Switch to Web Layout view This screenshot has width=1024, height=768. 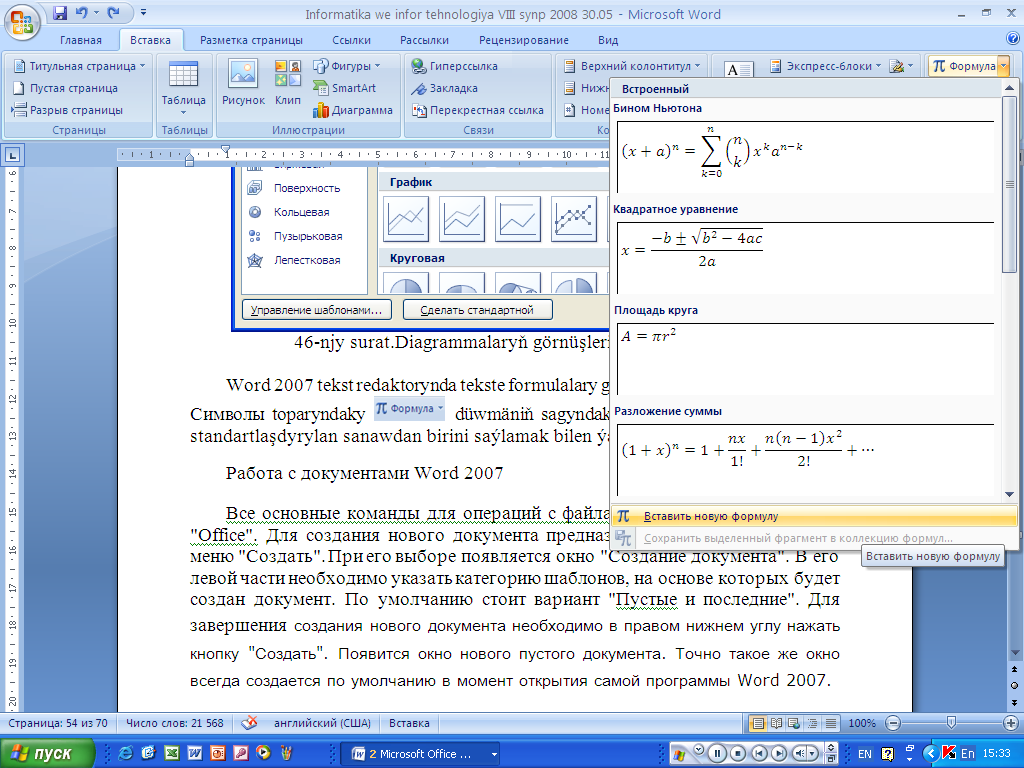tap(794, 723)
